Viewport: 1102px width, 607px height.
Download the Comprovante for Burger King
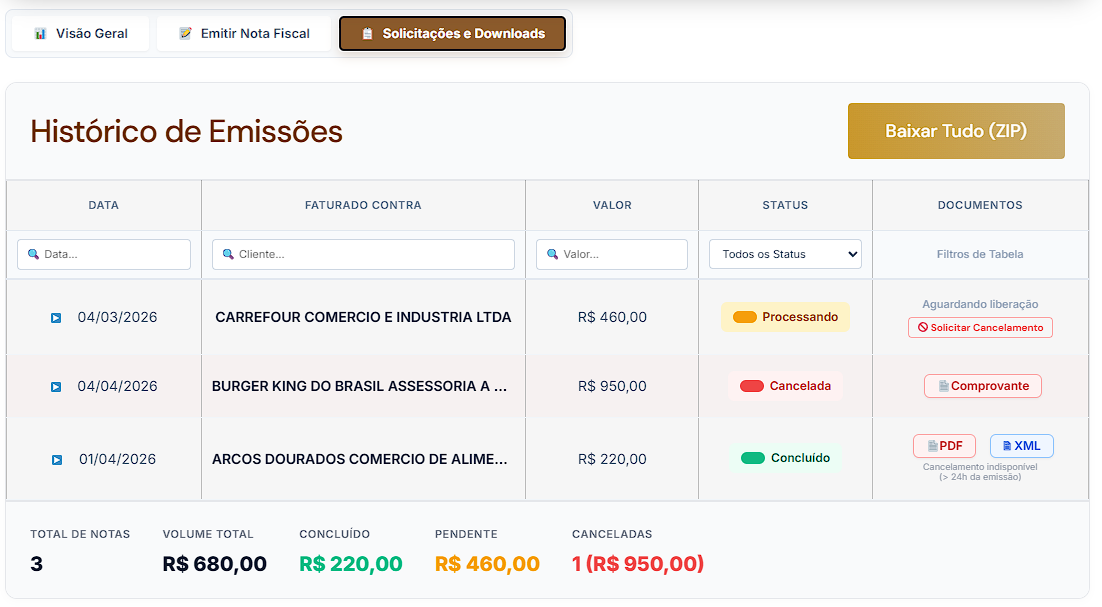tap(982, 386)
